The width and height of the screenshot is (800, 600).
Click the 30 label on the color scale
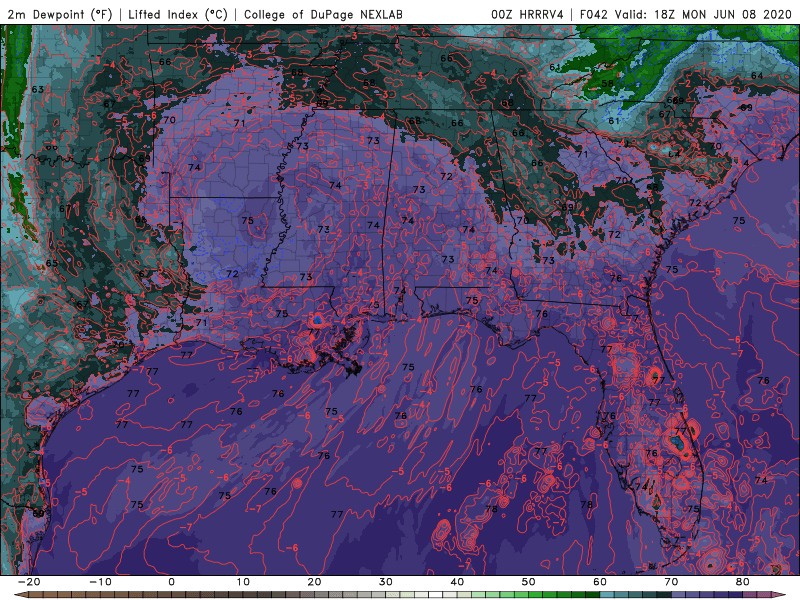click(386, 582)
